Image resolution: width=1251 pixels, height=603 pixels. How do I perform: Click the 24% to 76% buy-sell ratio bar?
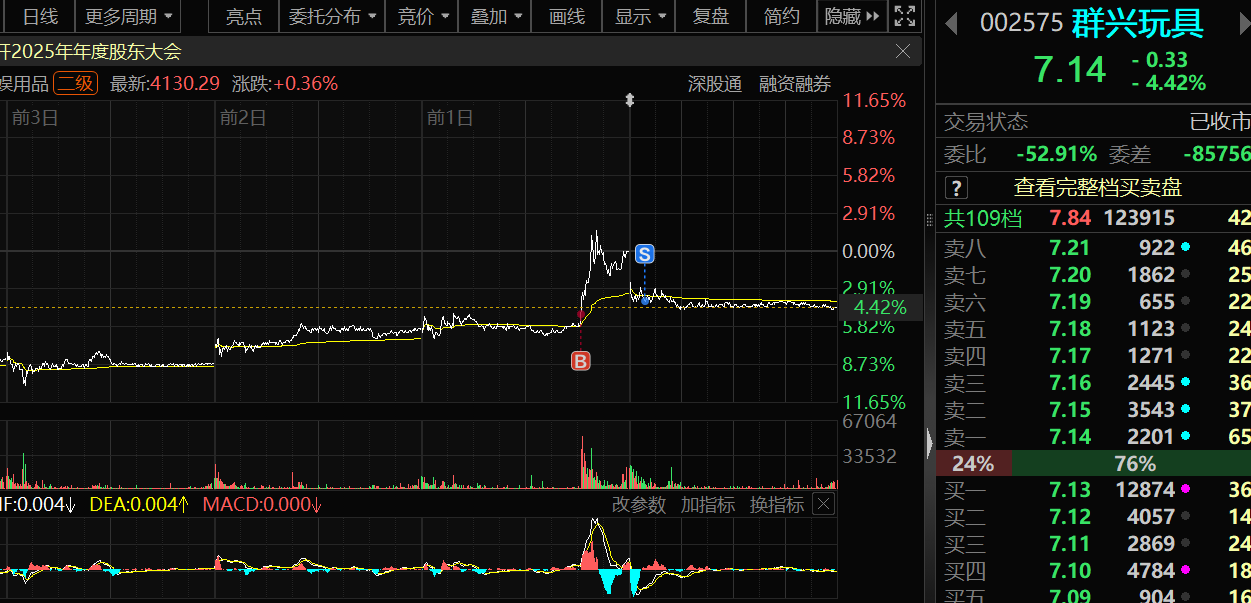pos(1093,464)
